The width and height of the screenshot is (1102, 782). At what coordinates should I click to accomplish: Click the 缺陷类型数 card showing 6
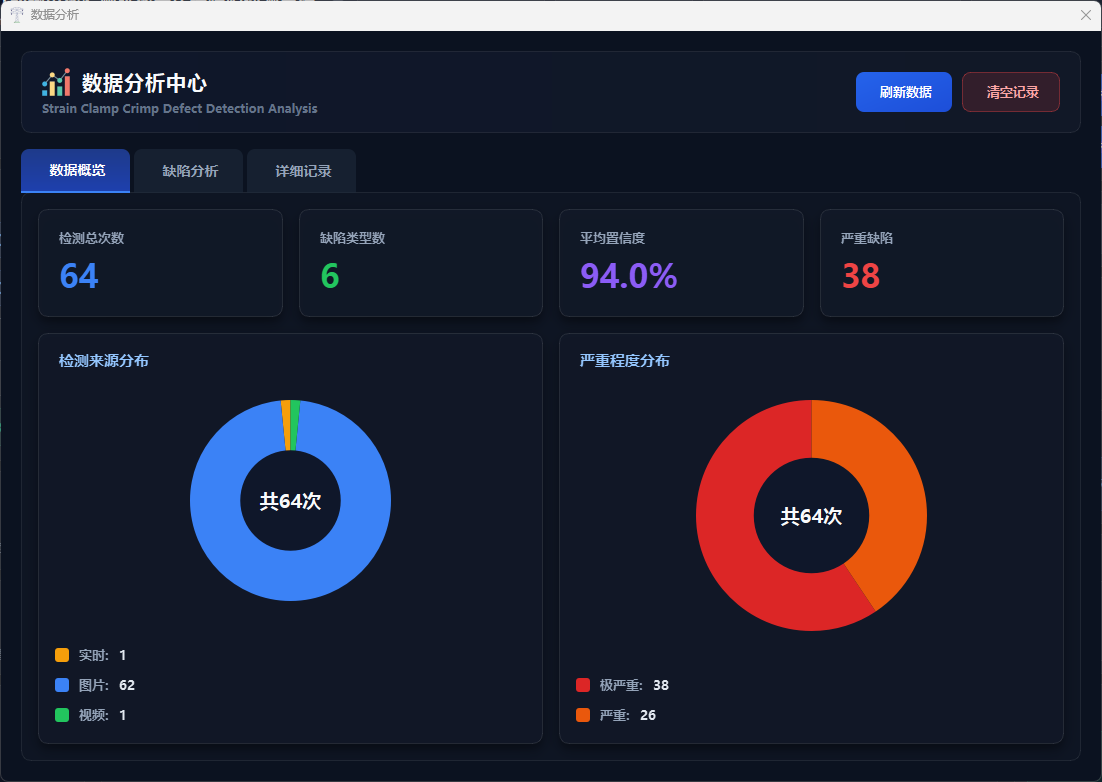click(x=420, y=263)
